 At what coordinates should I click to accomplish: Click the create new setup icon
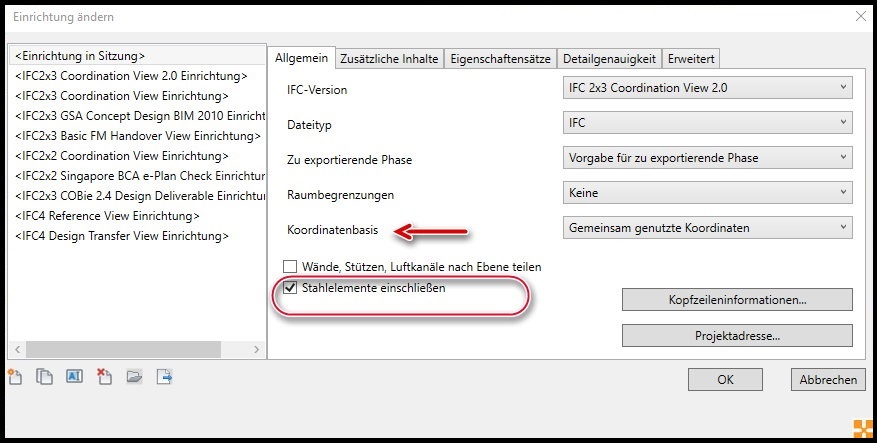coord(14,377)
